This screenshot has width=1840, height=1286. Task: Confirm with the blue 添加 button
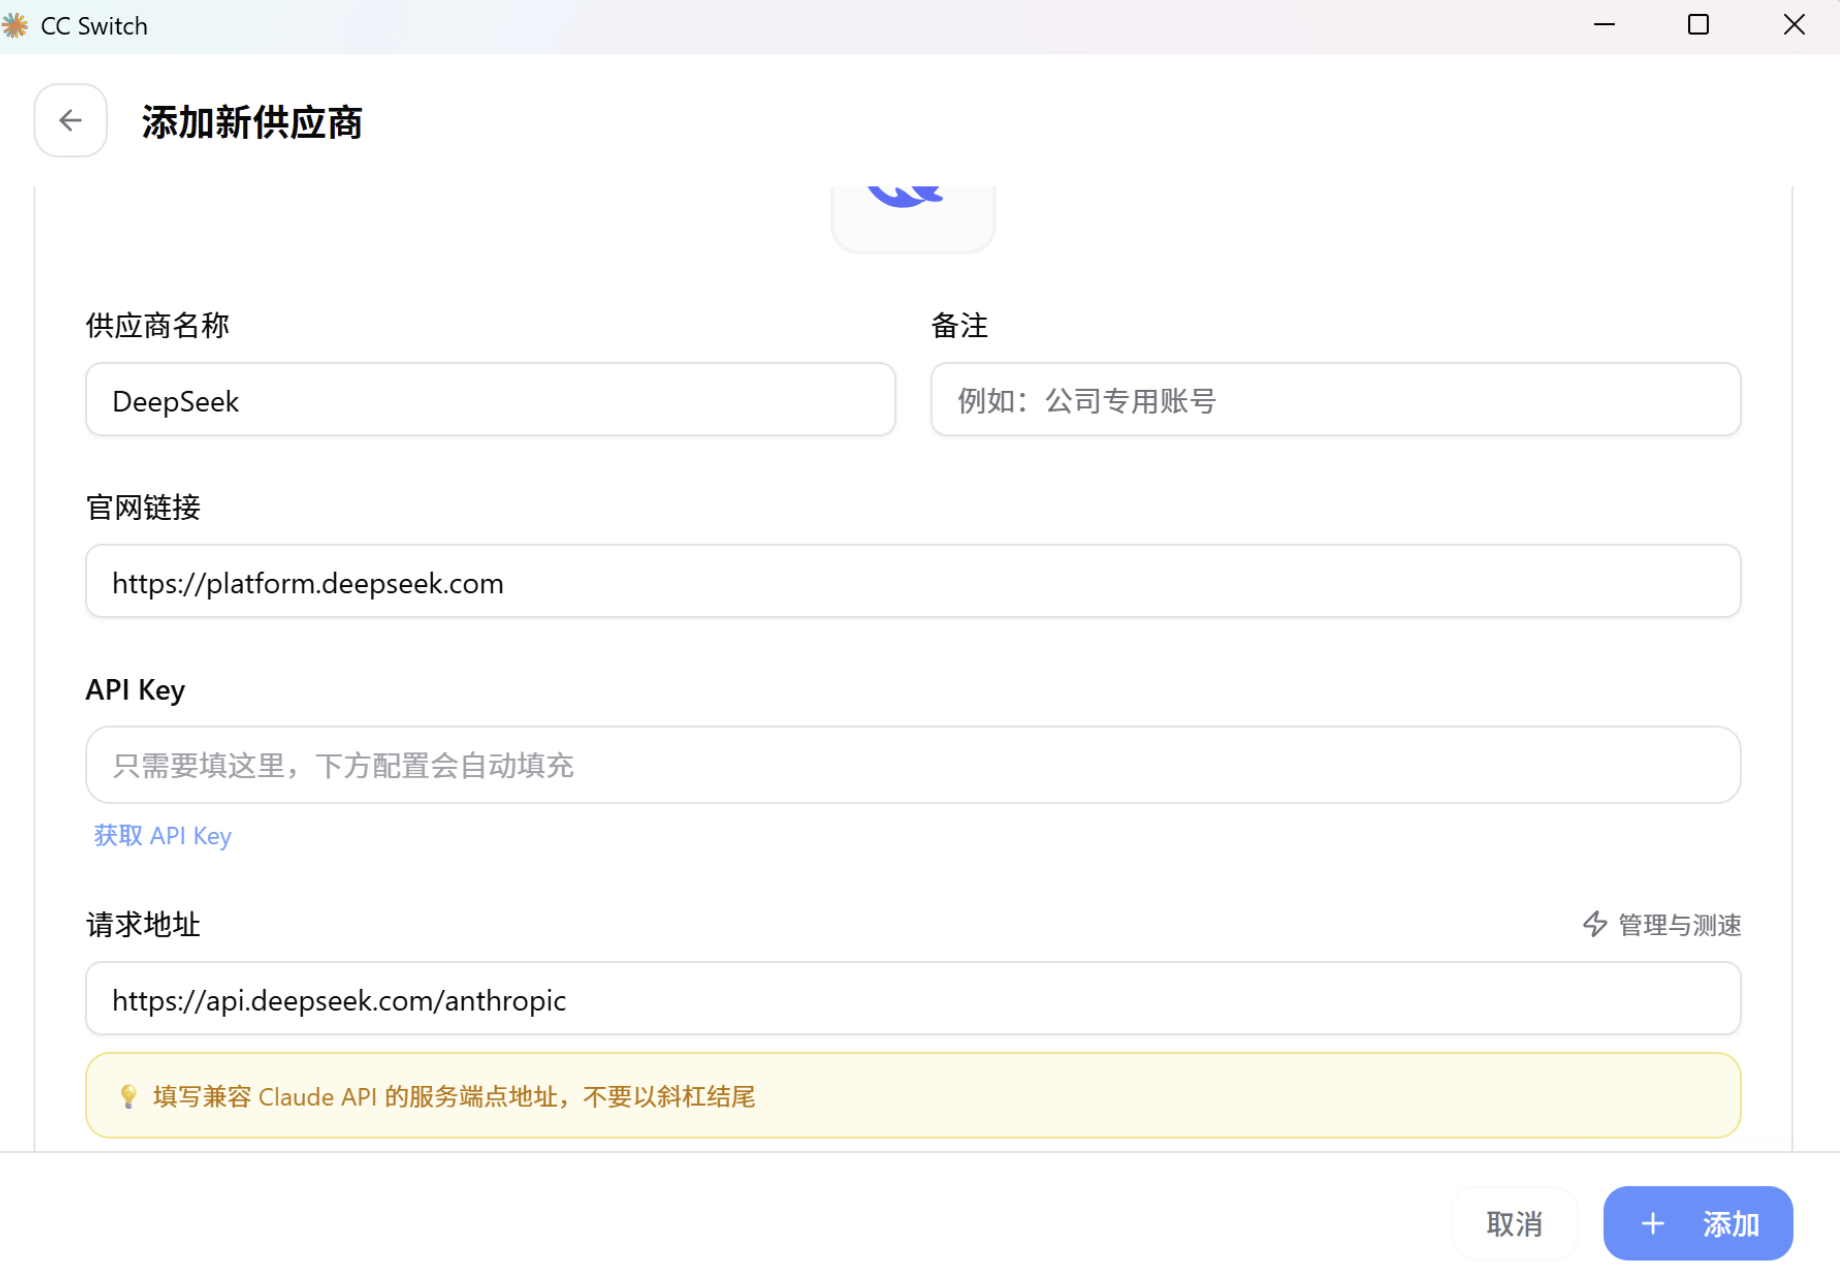point(1697,1223)
